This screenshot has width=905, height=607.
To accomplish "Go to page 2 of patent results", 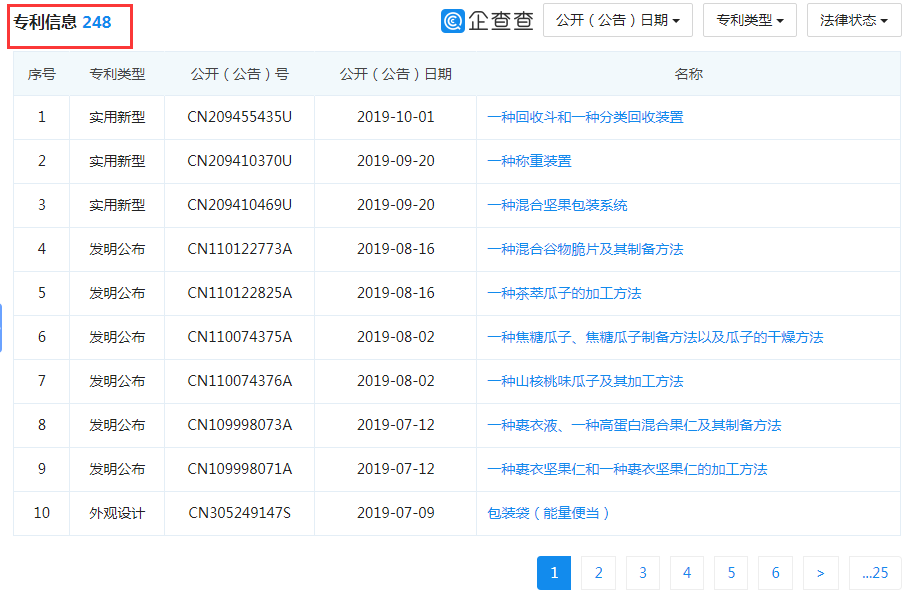I will [x=598, y=572].
